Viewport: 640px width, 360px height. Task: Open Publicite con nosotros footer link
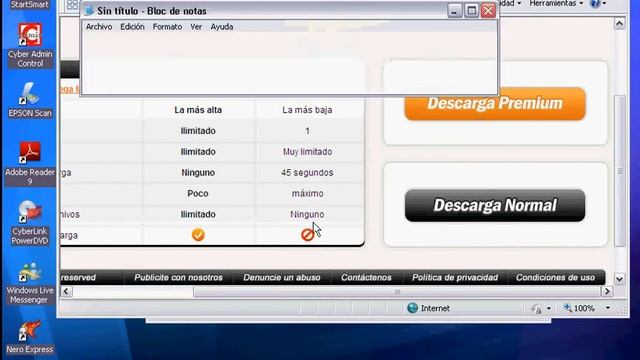coord(178,278)
